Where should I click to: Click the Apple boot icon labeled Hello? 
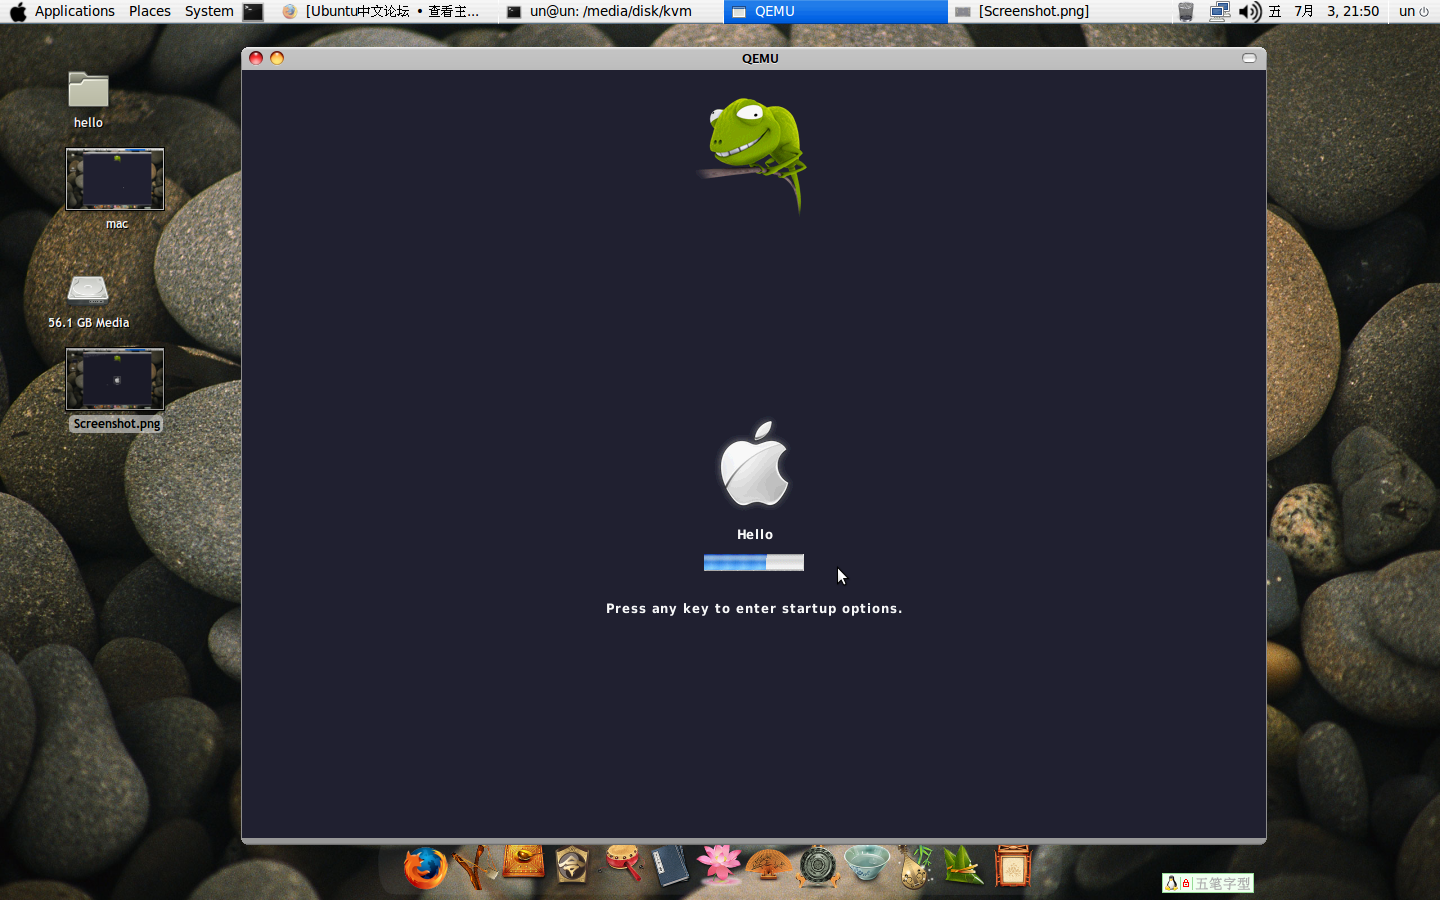[754, 463]
